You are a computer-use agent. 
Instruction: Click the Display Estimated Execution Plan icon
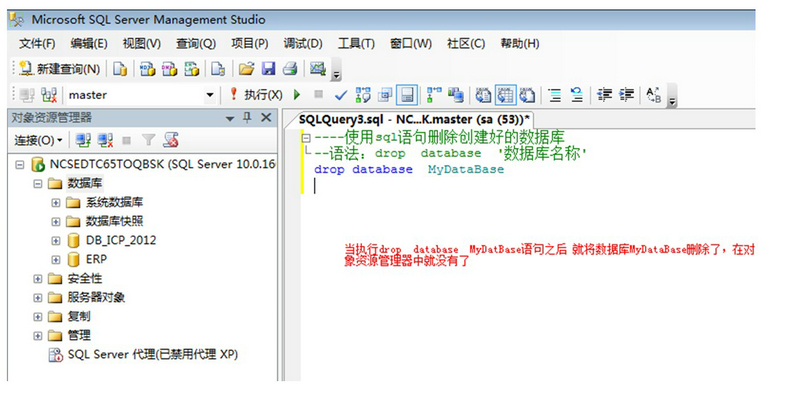(363, 95)
